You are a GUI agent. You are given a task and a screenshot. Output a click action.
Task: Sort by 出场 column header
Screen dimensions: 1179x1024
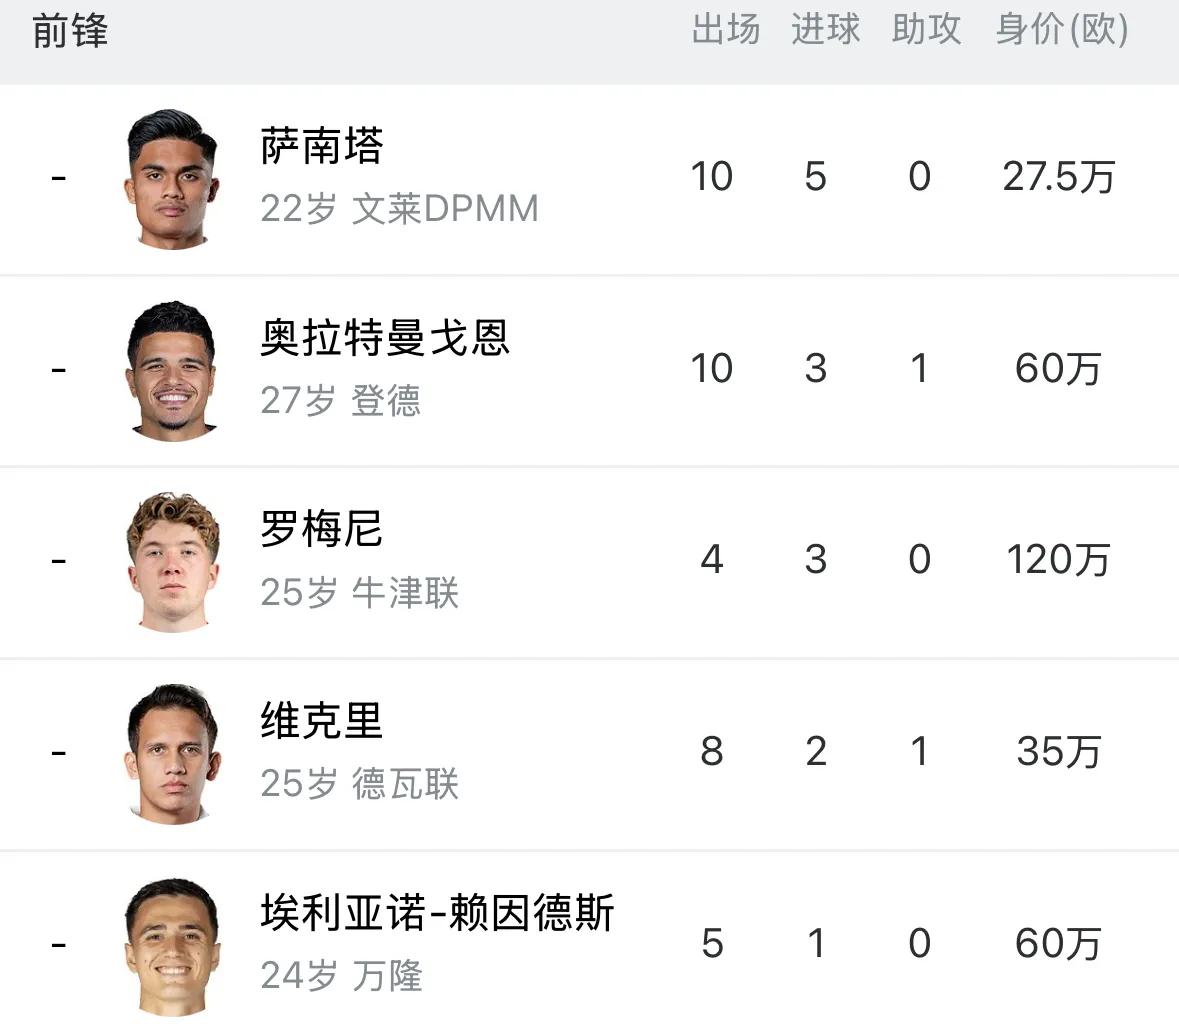(x=726, y=30)
